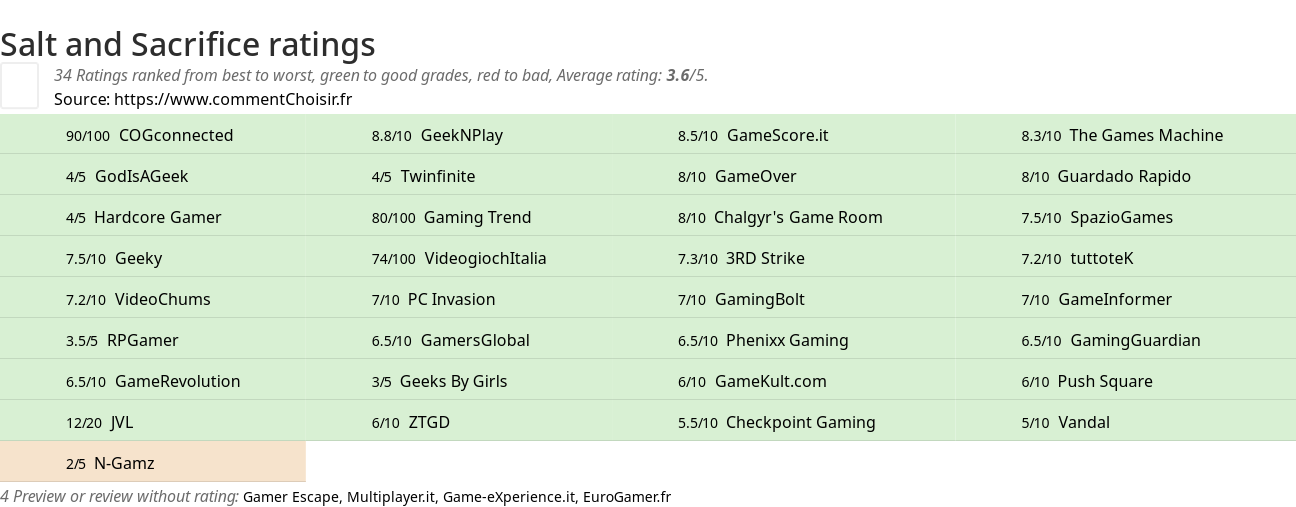This screenshot has width=1296, height=507.
Task: Open the GameInformer 7/10 review
Action: (x=1126, y=299)
